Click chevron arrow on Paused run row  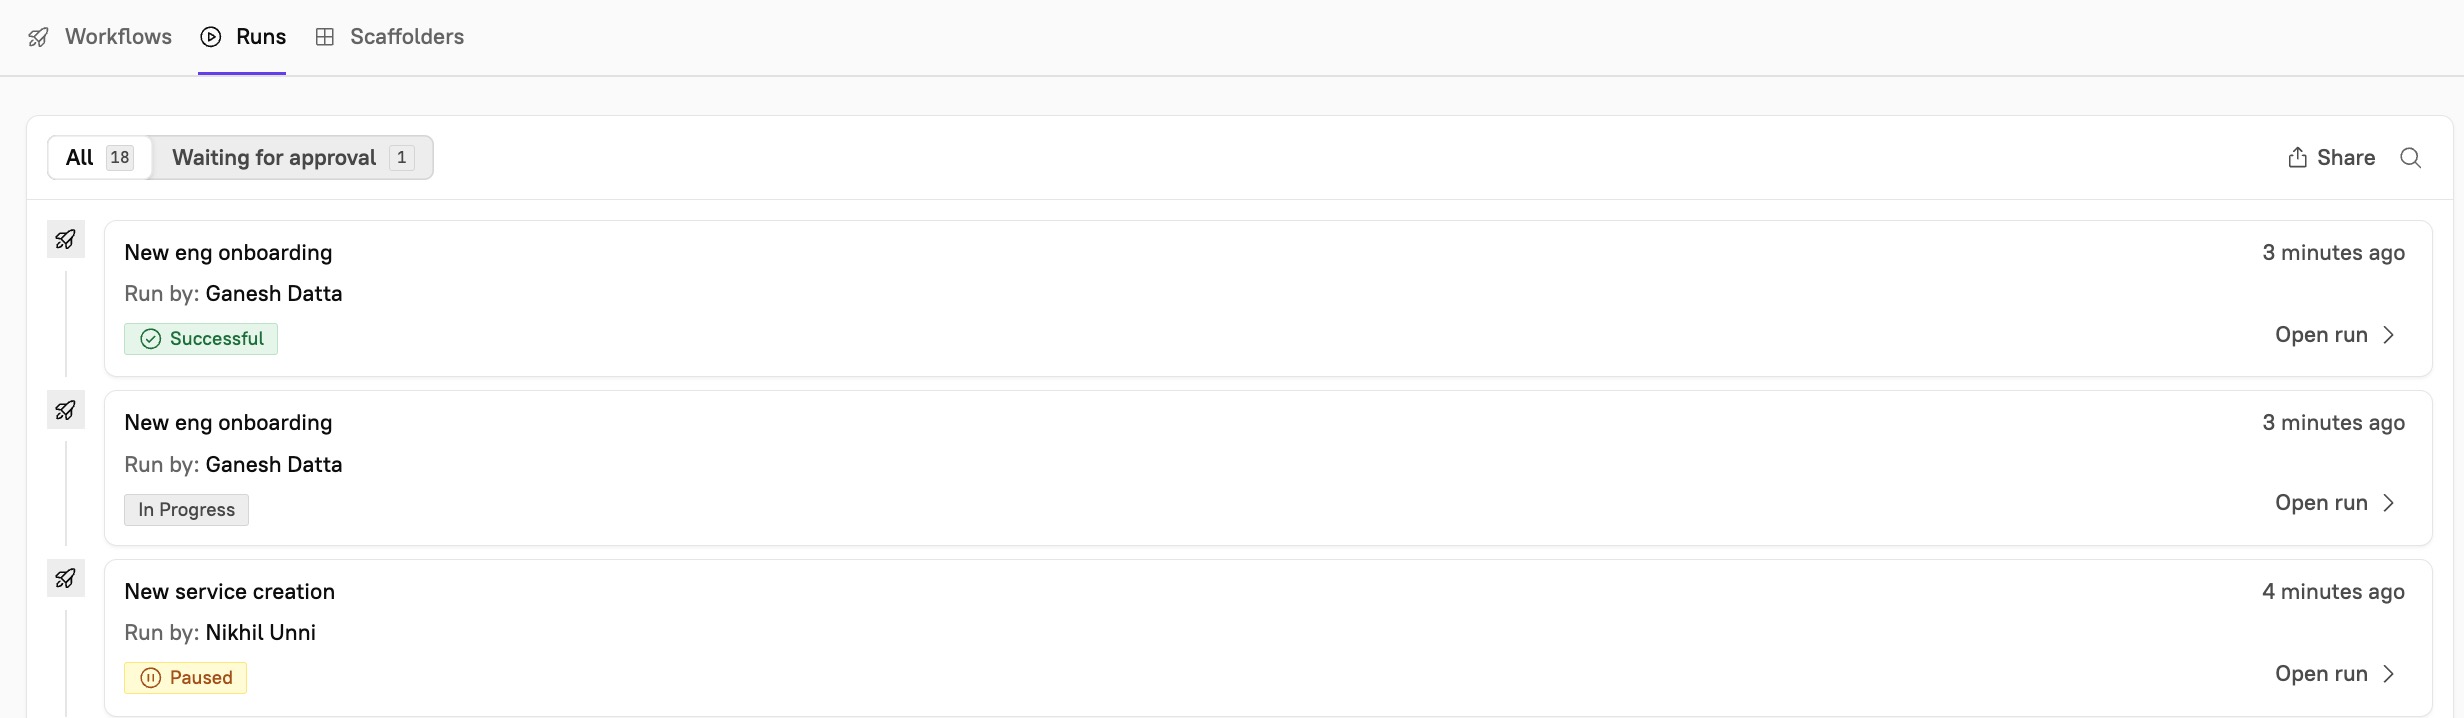tap(2389, 674)
